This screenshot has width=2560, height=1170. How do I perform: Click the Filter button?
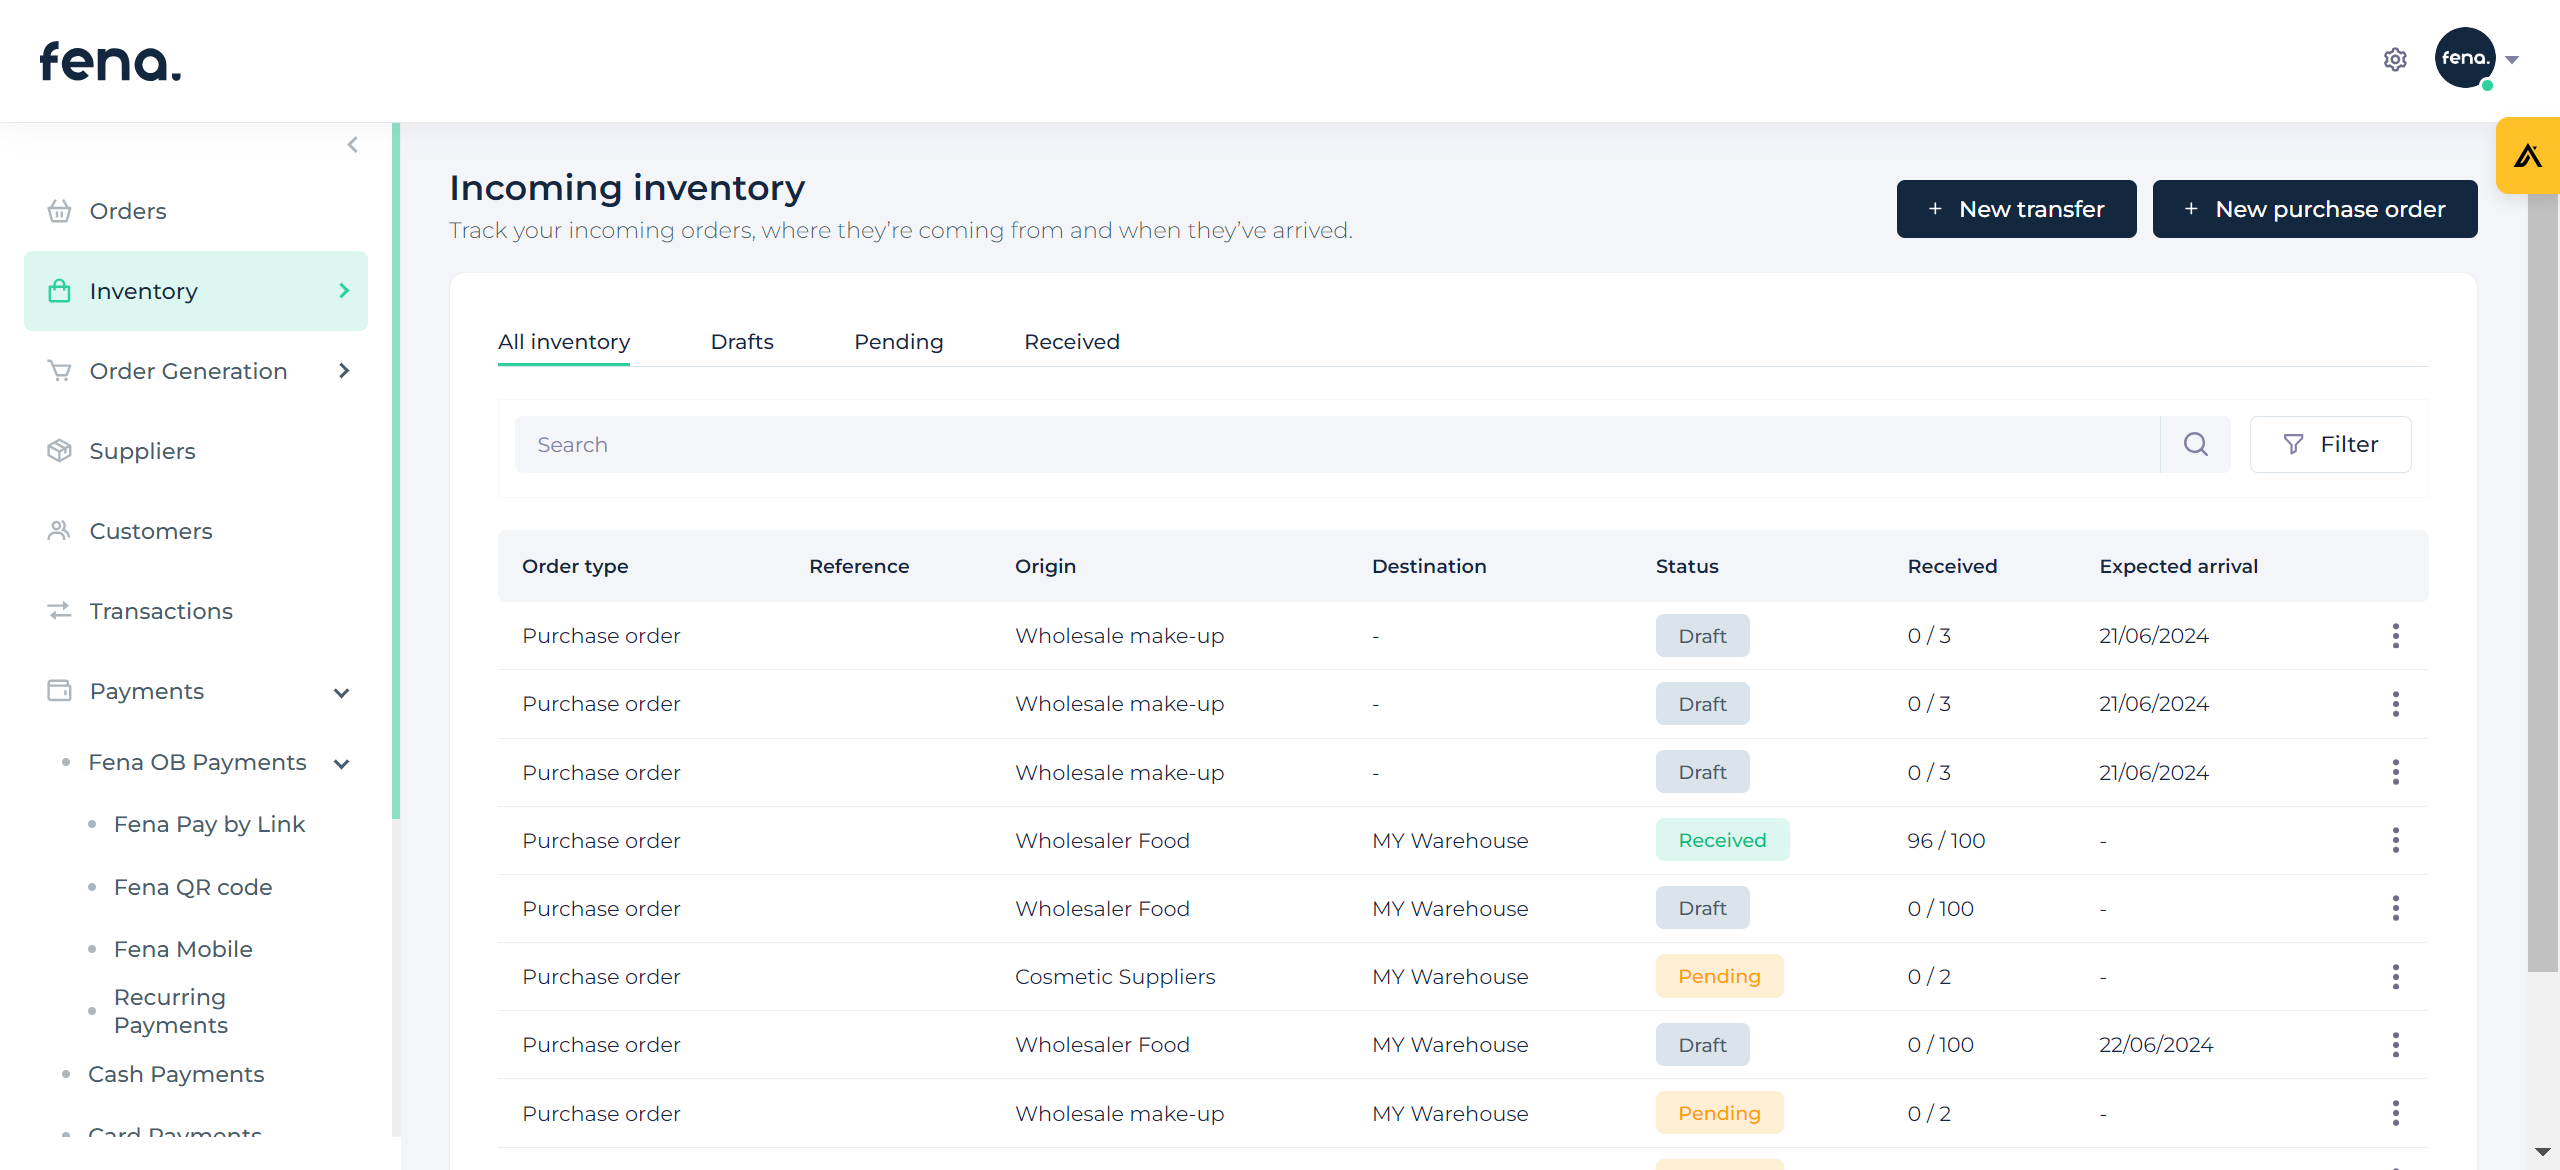coord(2330,444)
